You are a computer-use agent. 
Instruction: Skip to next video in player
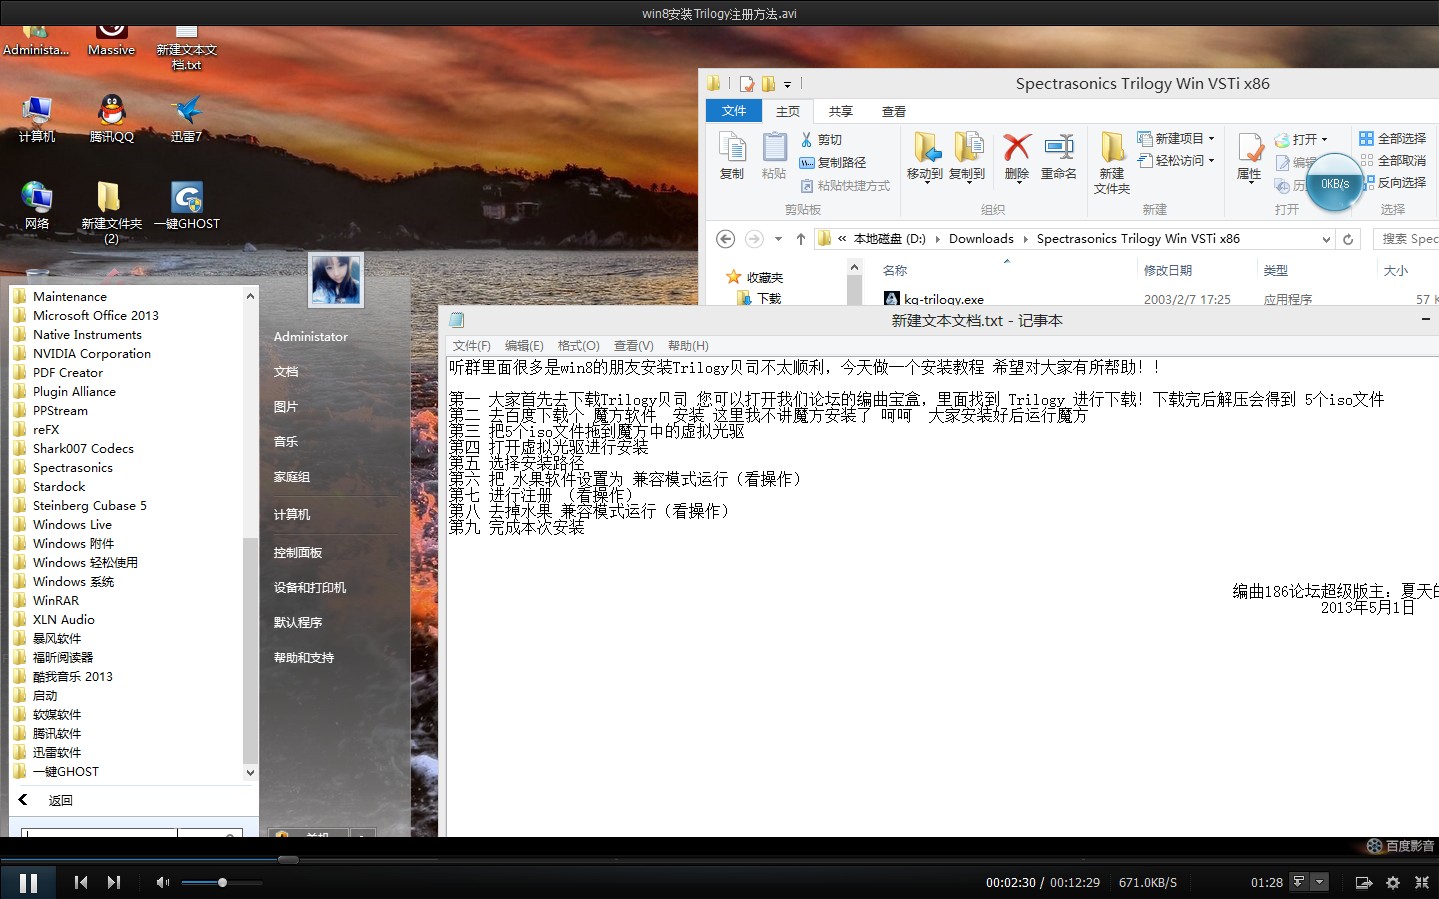coord(114,882)
